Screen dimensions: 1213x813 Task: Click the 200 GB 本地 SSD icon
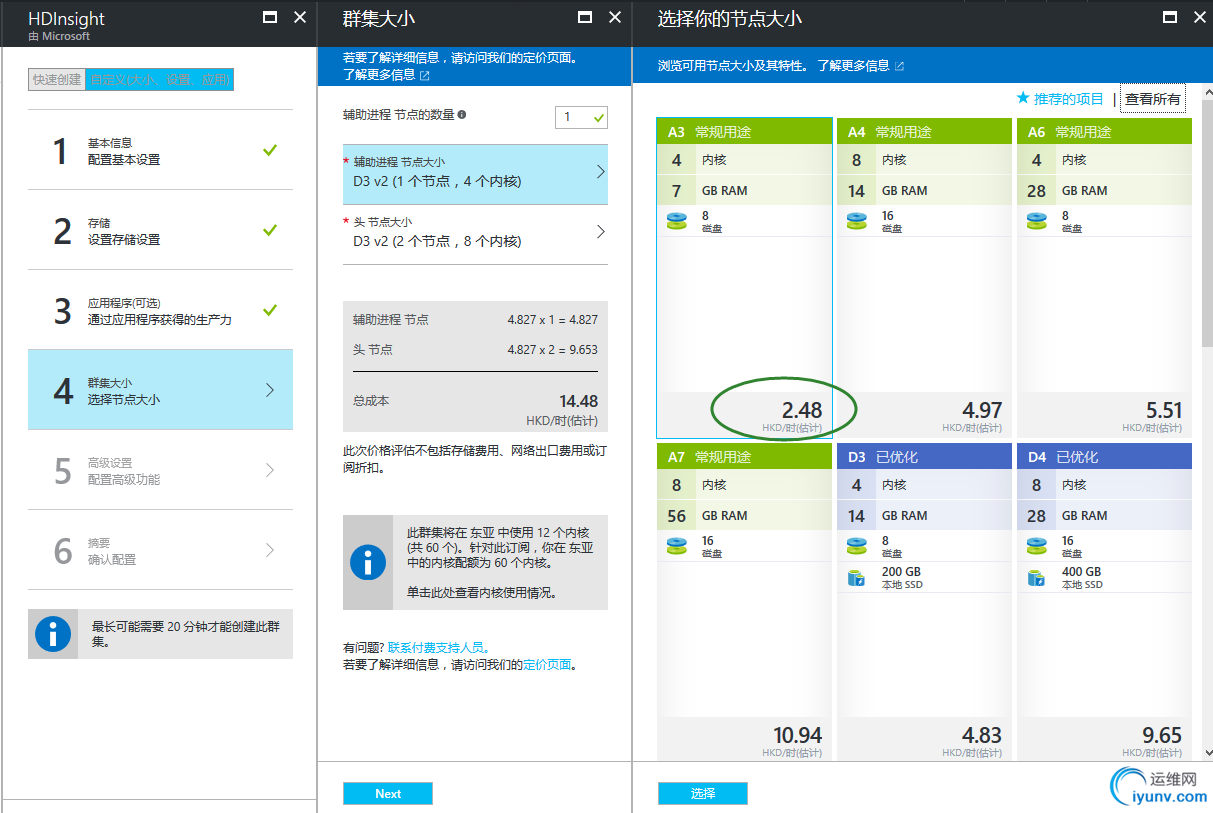857,577
